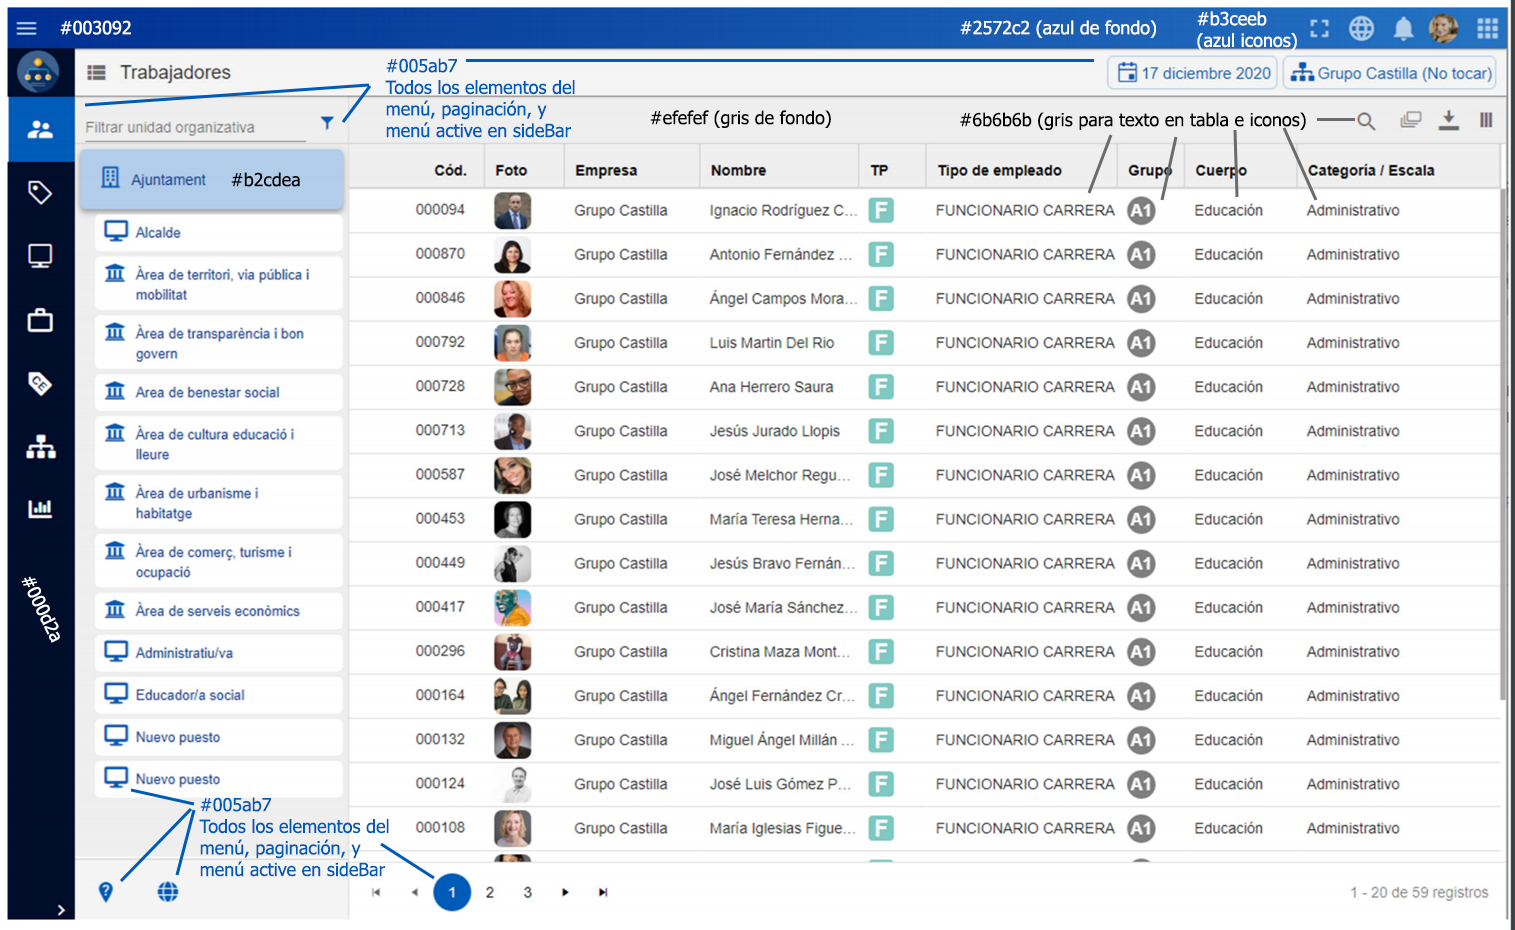
Task: Open the tag icon in the sidebar
Action: 40,193
